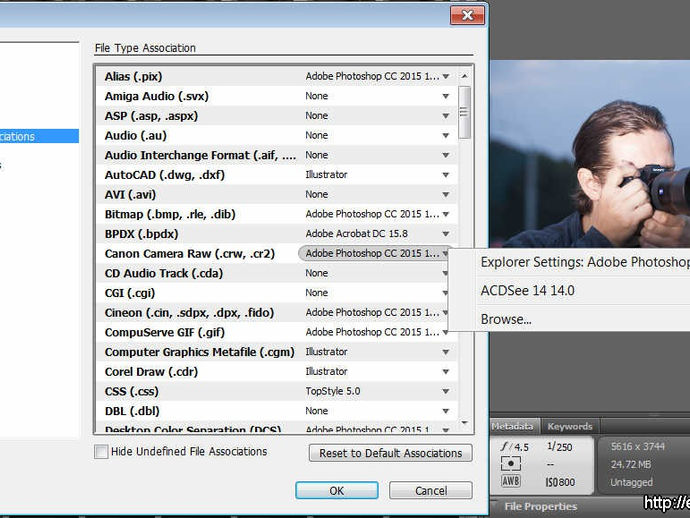This screenshot has height=518, width=690.
Task: Click the 24.72 MB file size value
Action: tap(631, 464)
